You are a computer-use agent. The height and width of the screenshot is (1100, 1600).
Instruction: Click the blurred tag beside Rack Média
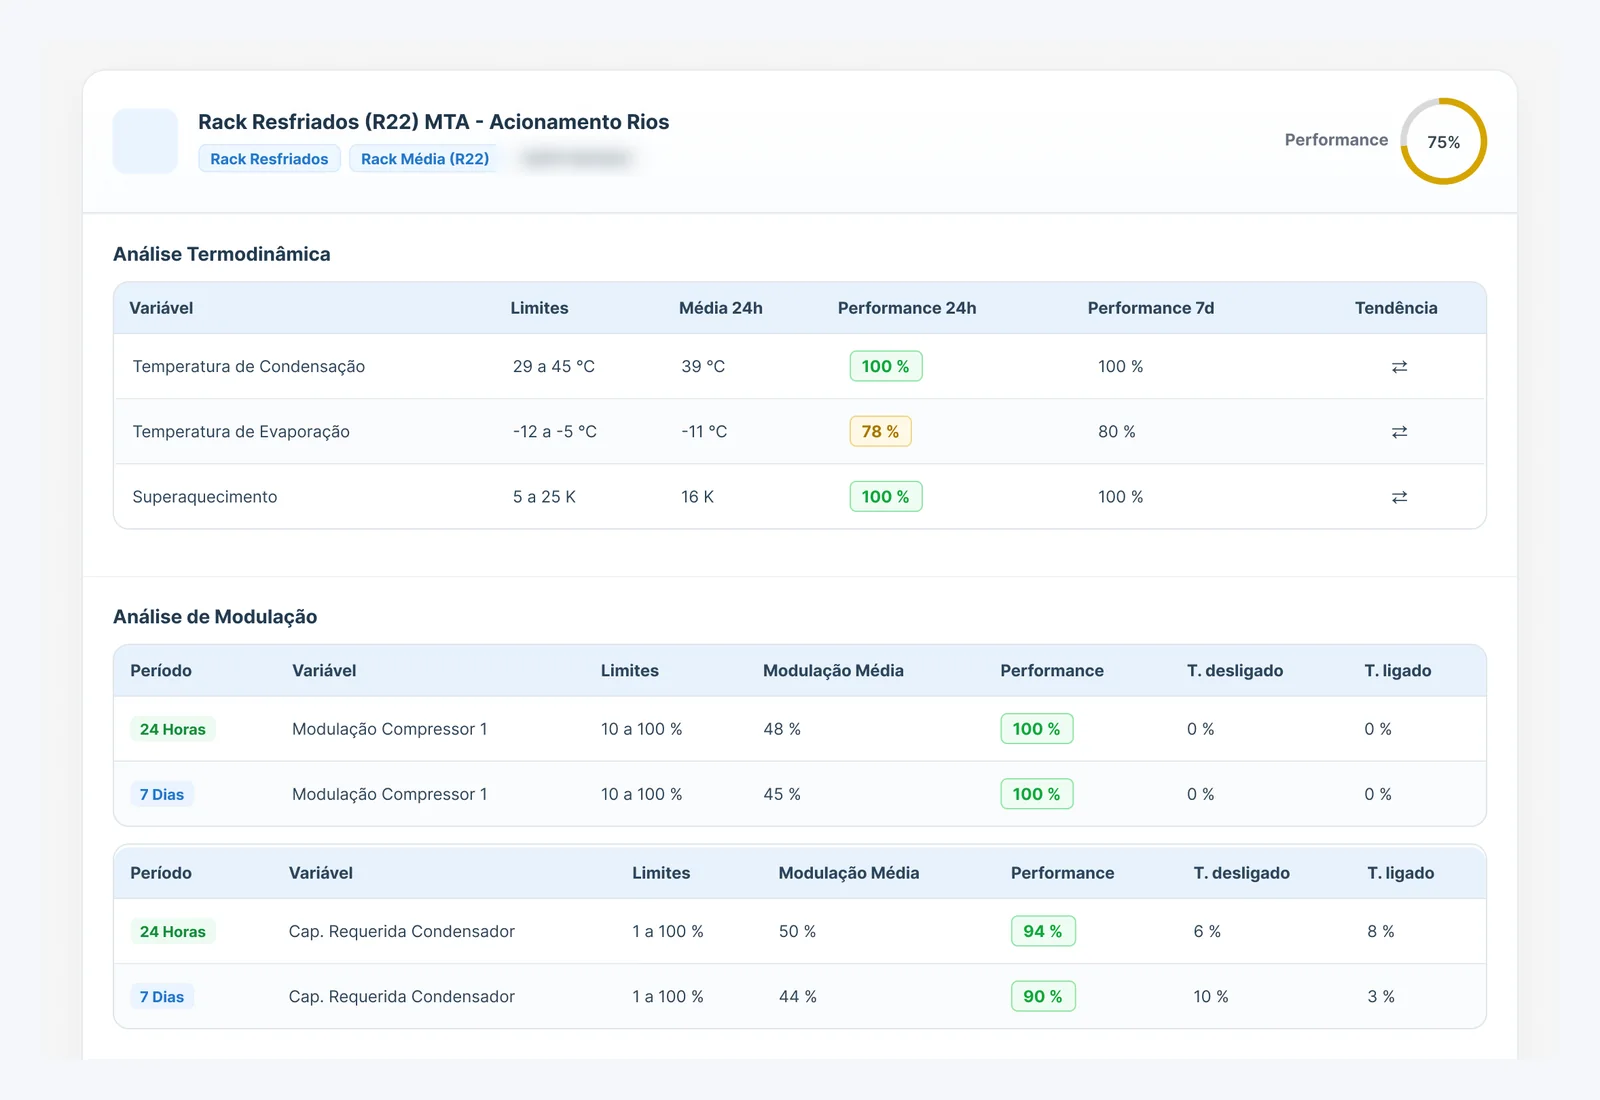click(x=577, y=159)
